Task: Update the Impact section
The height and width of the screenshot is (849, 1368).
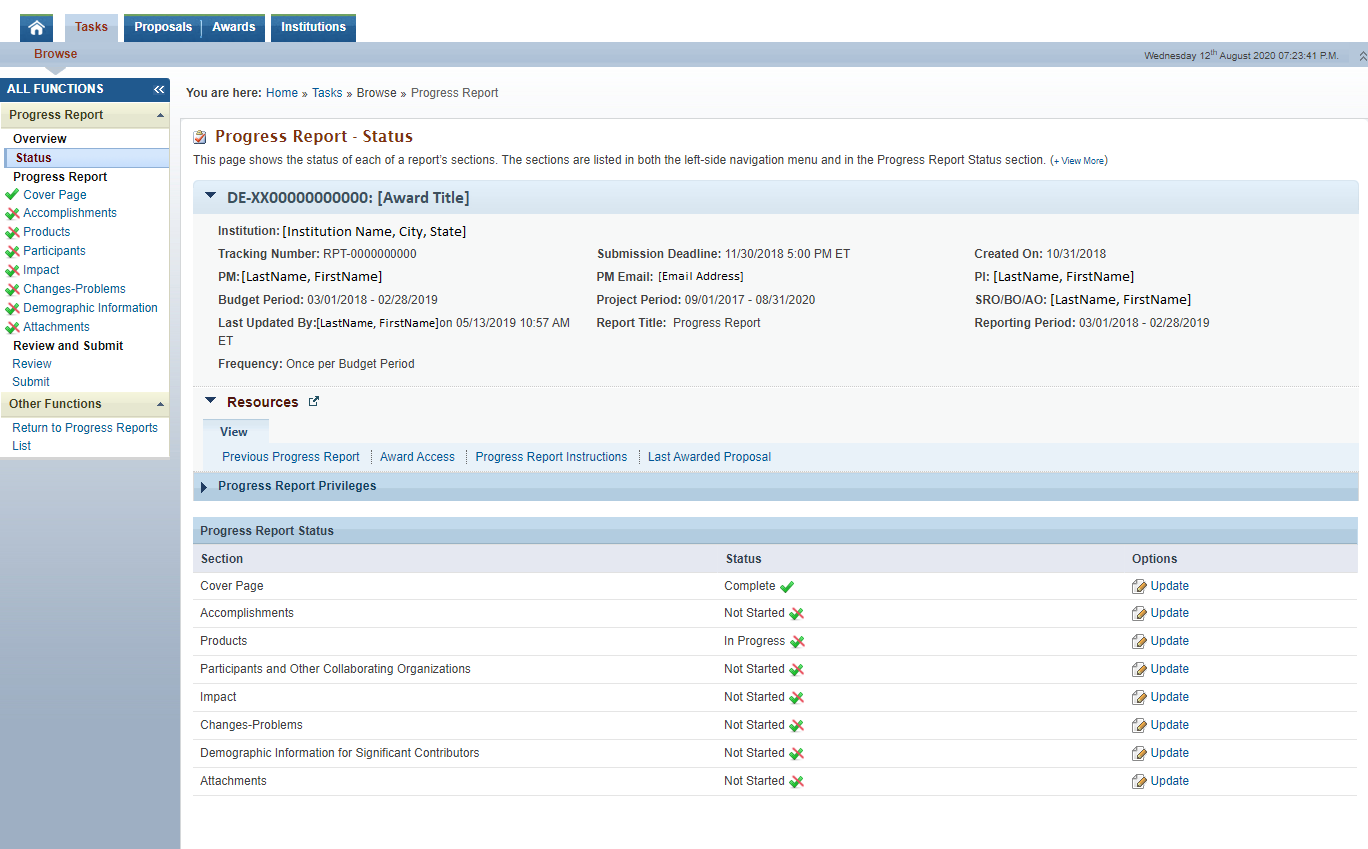Action: coord(1168,697)
